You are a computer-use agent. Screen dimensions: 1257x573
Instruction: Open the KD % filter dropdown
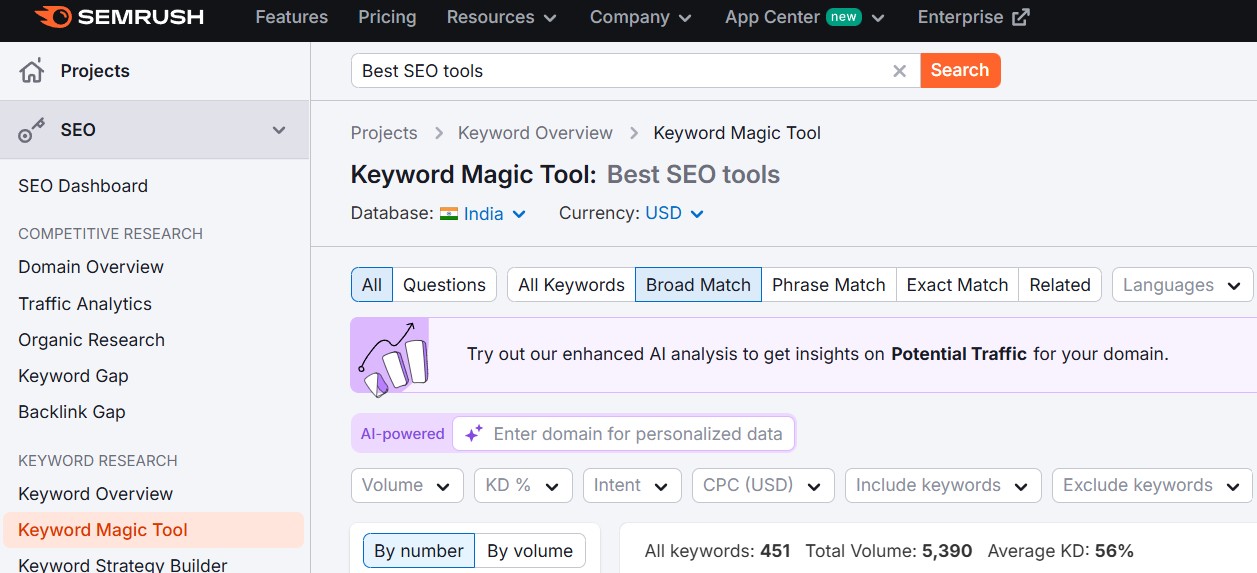point(523,485)
